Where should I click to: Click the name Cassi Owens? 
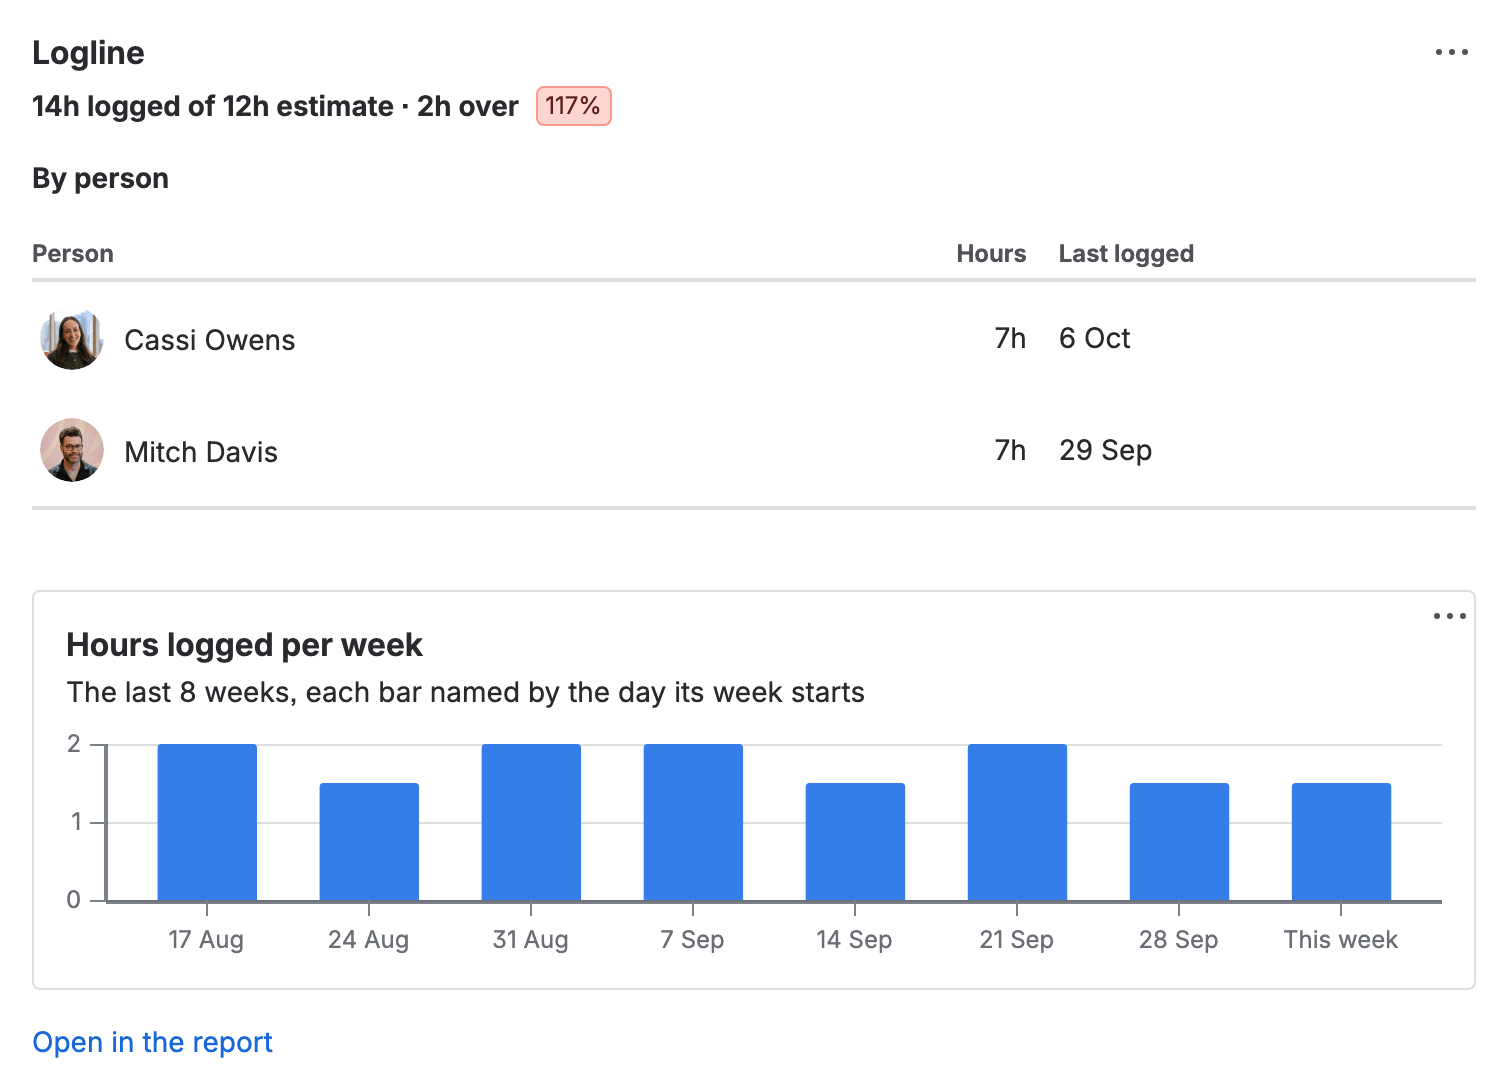[x=210, y=340]
